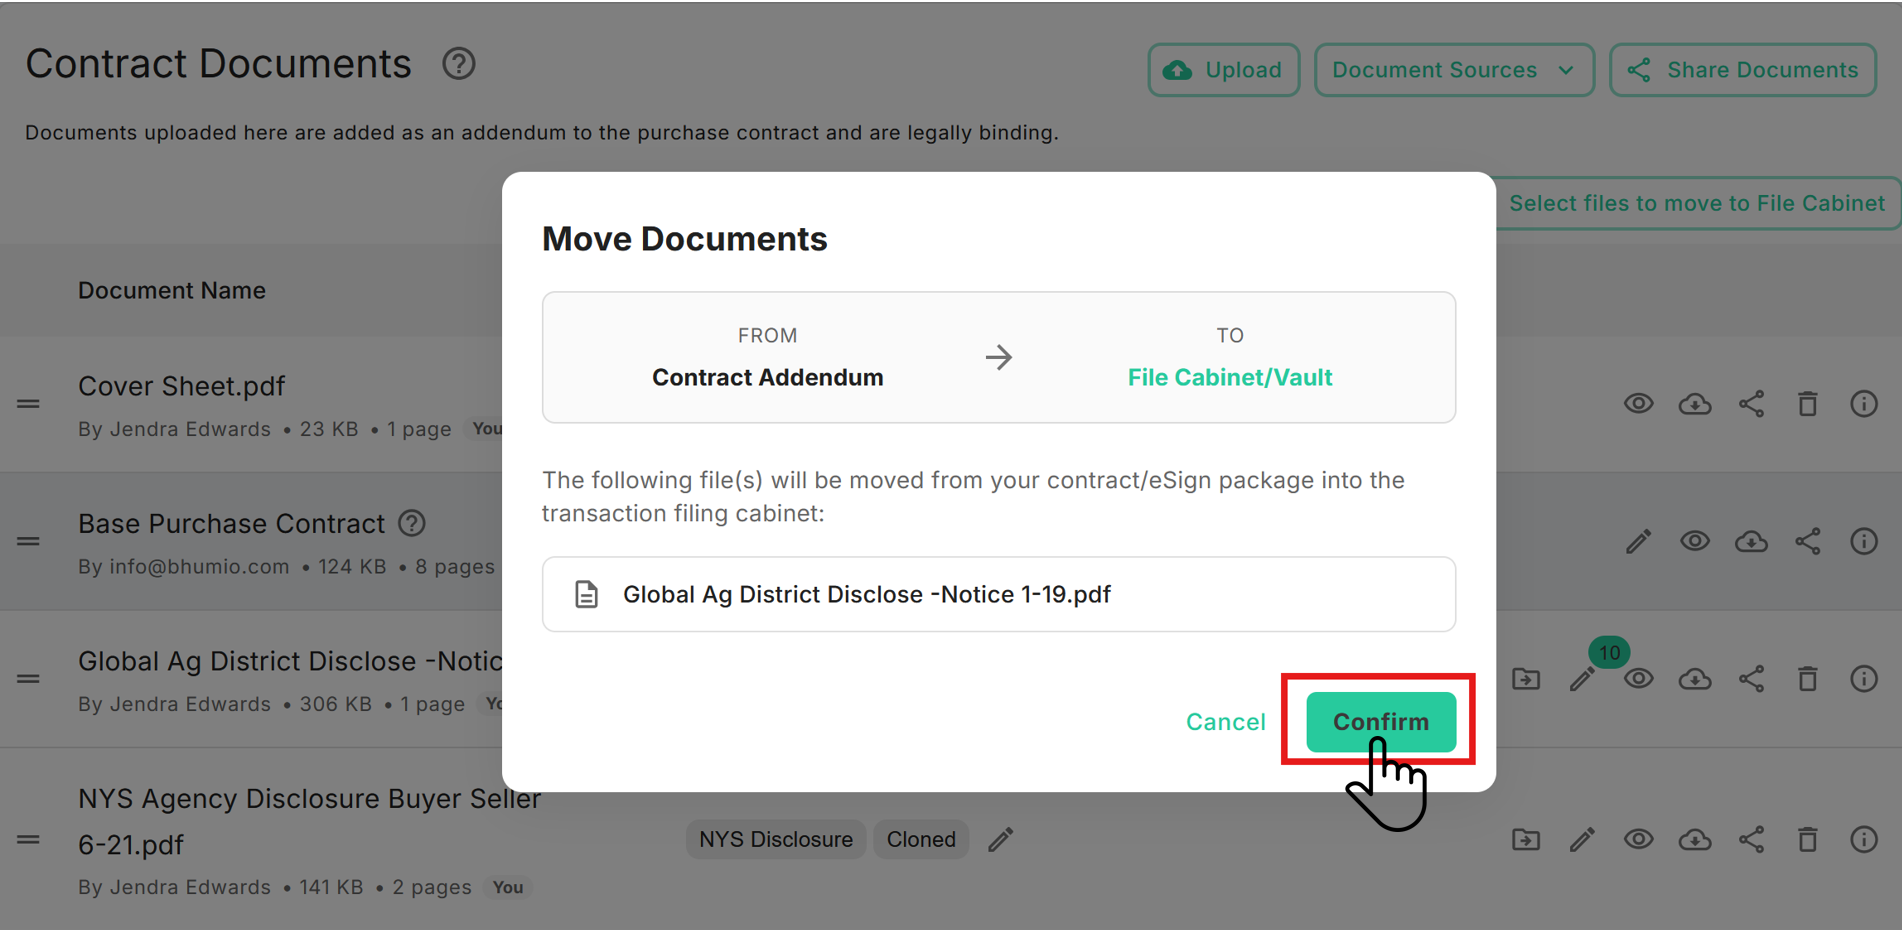Viewport: 1902px width, 930px height.
Task: Click Cover Sheet.pdf document name
Action: [181, 386]
